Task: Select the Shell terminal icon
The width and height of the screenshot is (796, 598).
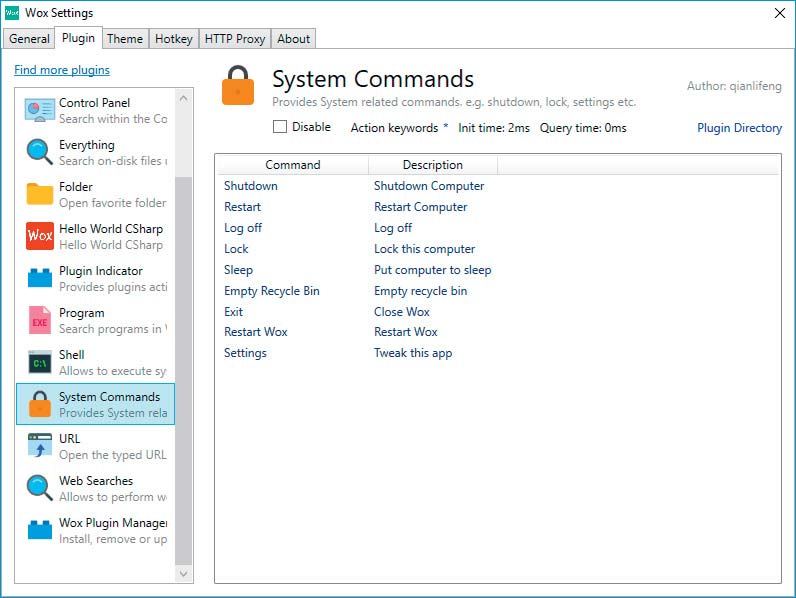Action: tap(40, 362)
